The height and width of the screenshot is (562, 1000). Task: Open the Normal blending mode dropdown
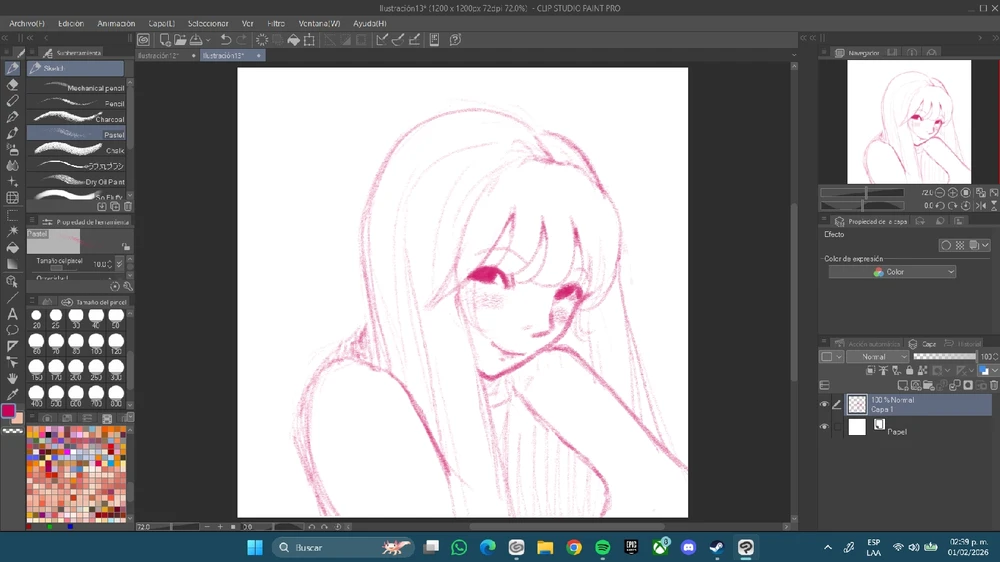tap(878, 357)
